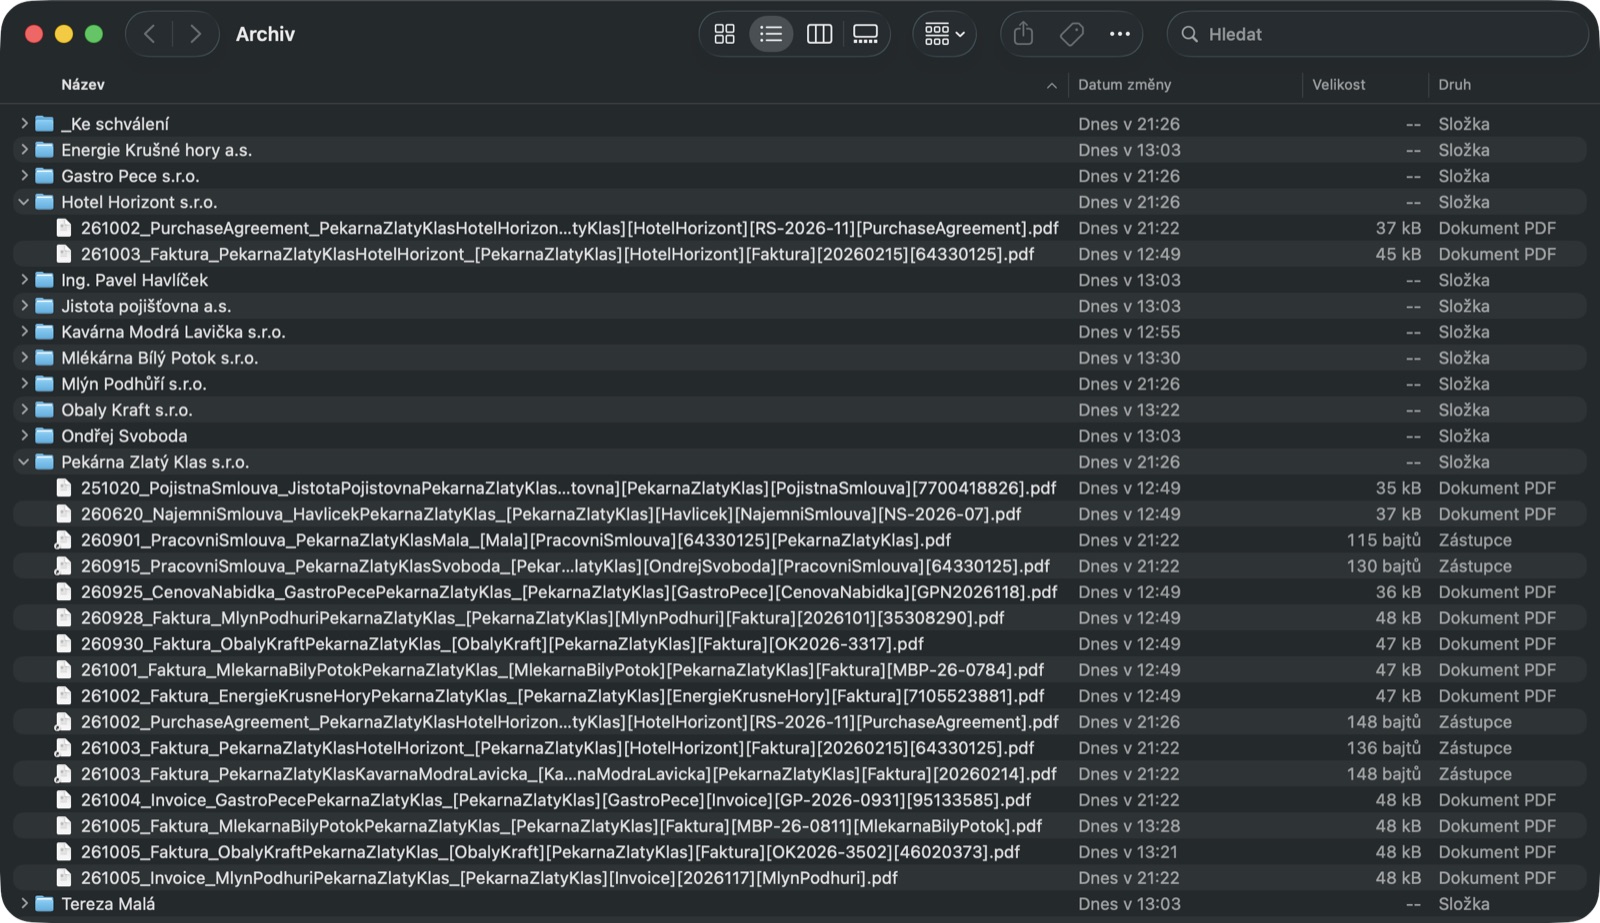Expand the Jistota pojišťovna a.s. folder
Viewport: 1600px width, 923px height.
(24, 305)
